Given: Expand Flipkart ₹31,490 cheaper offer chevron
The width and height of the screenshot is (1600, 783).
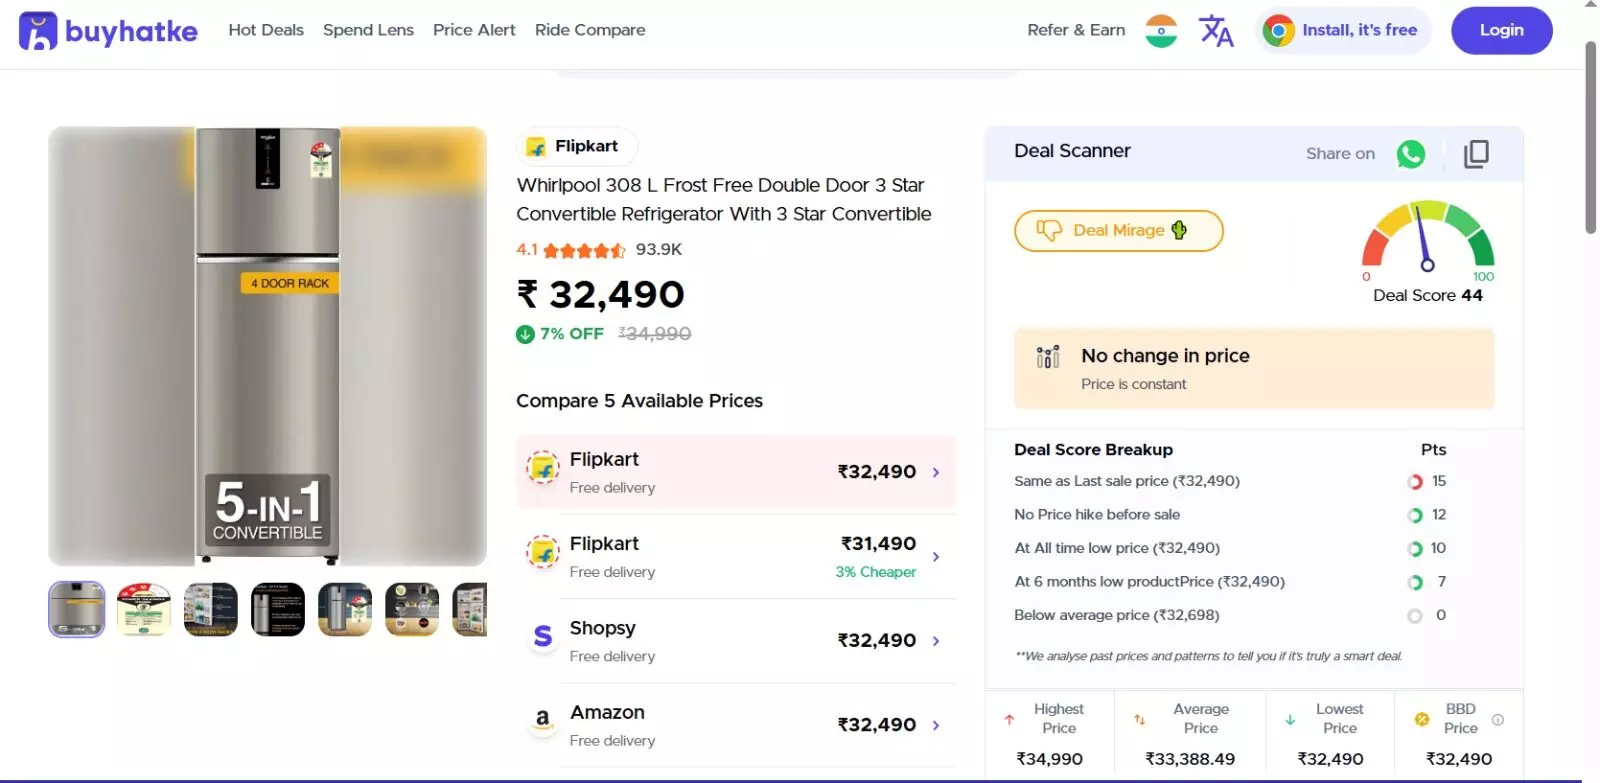Looking at the screenshot, I should click(x=936, y=557).
